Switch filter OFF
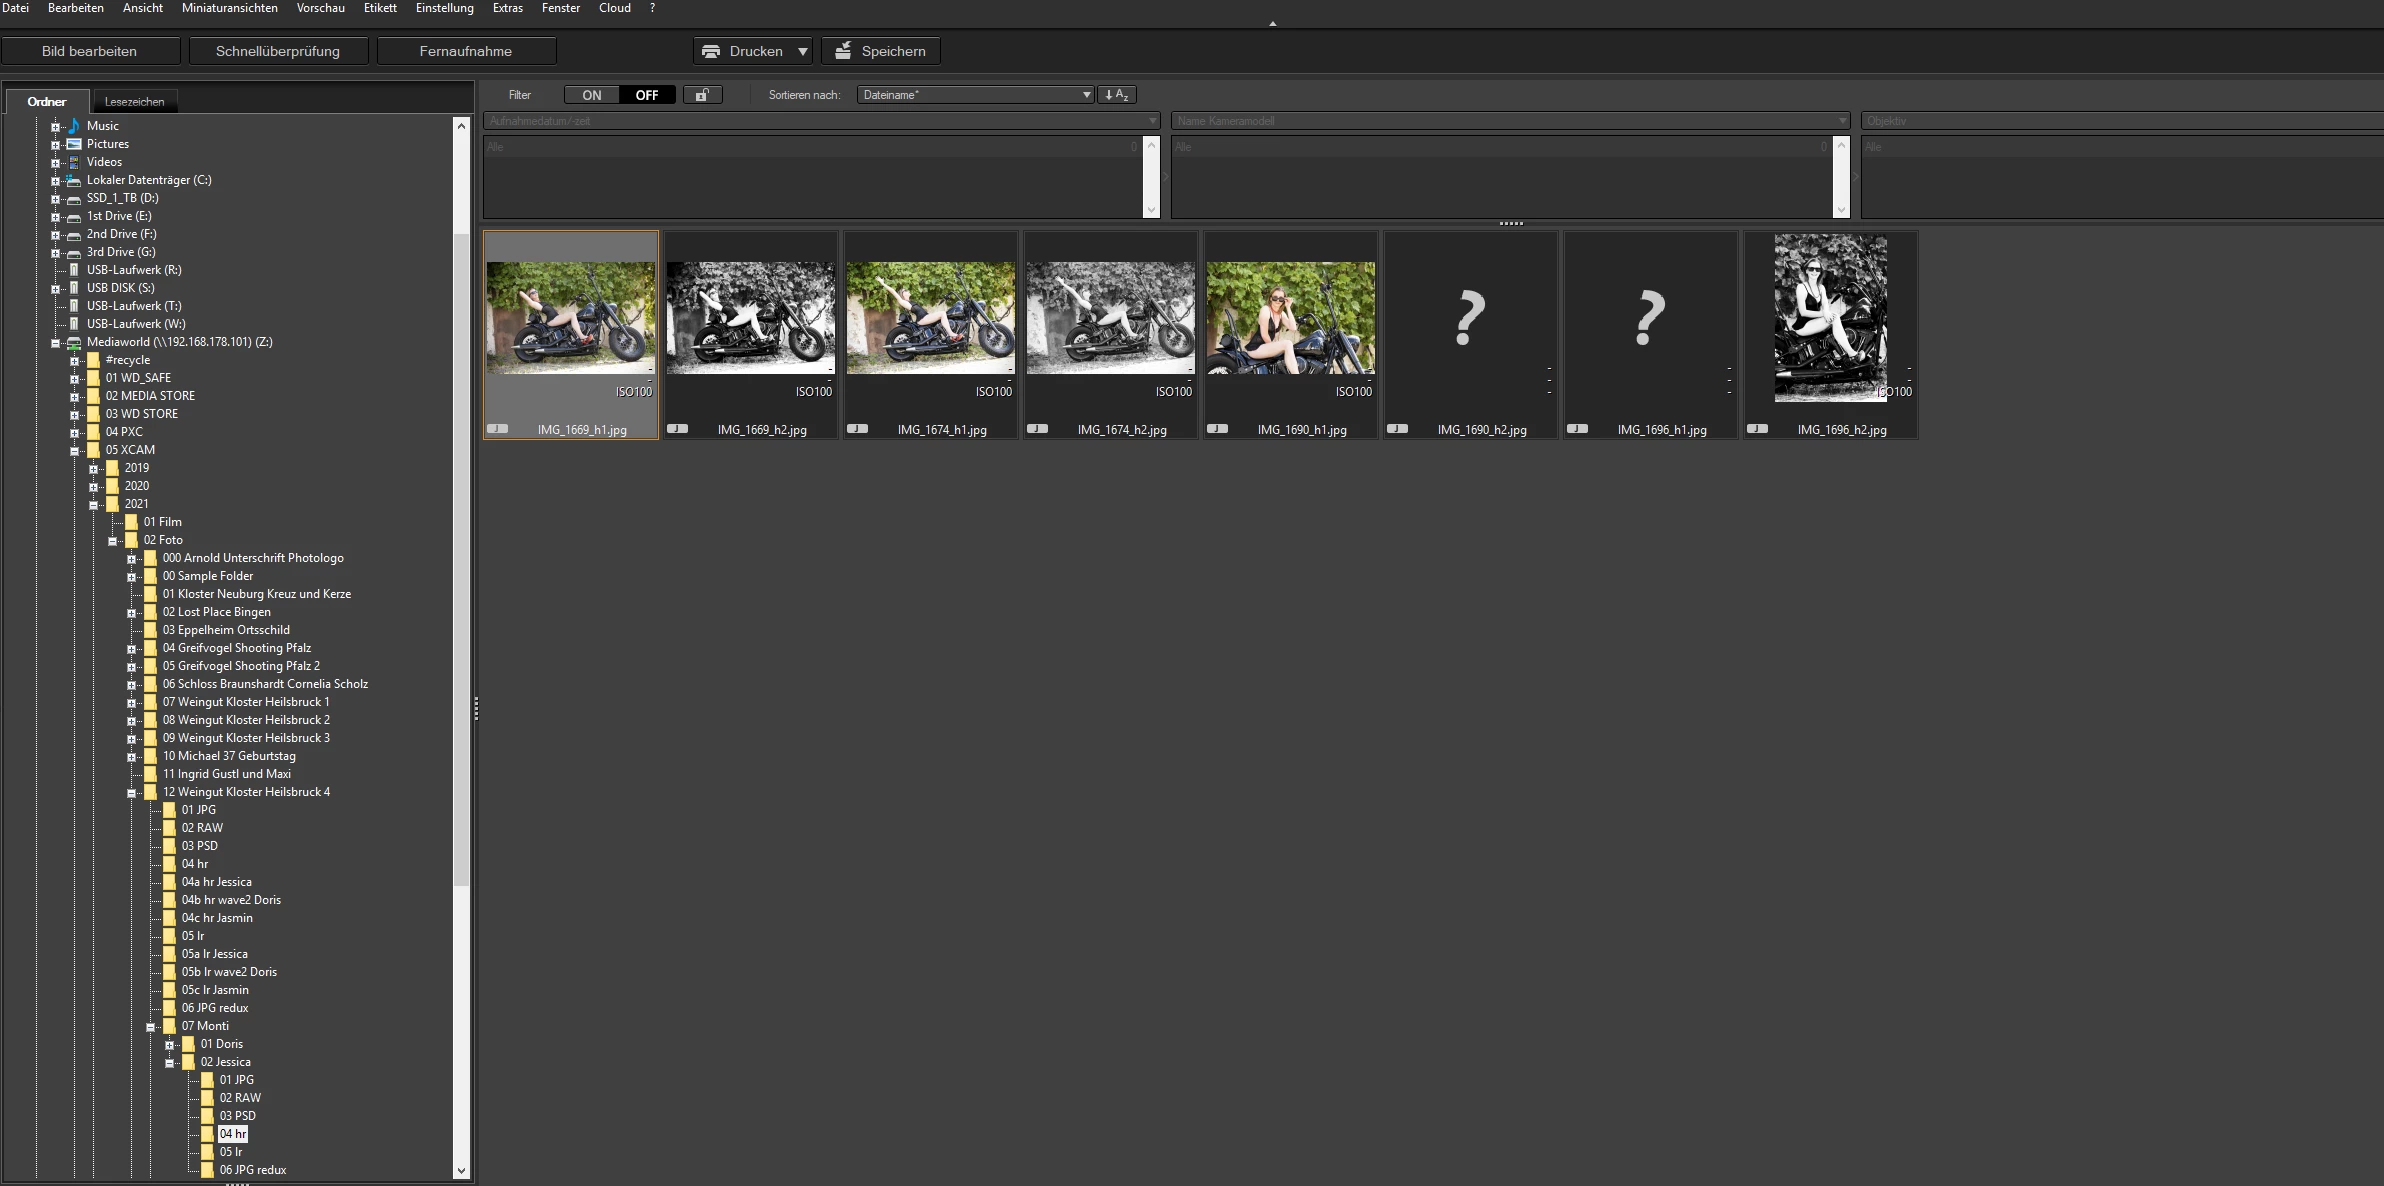The height and width of the screenshot is (1186, 2384). click(647, 95)
